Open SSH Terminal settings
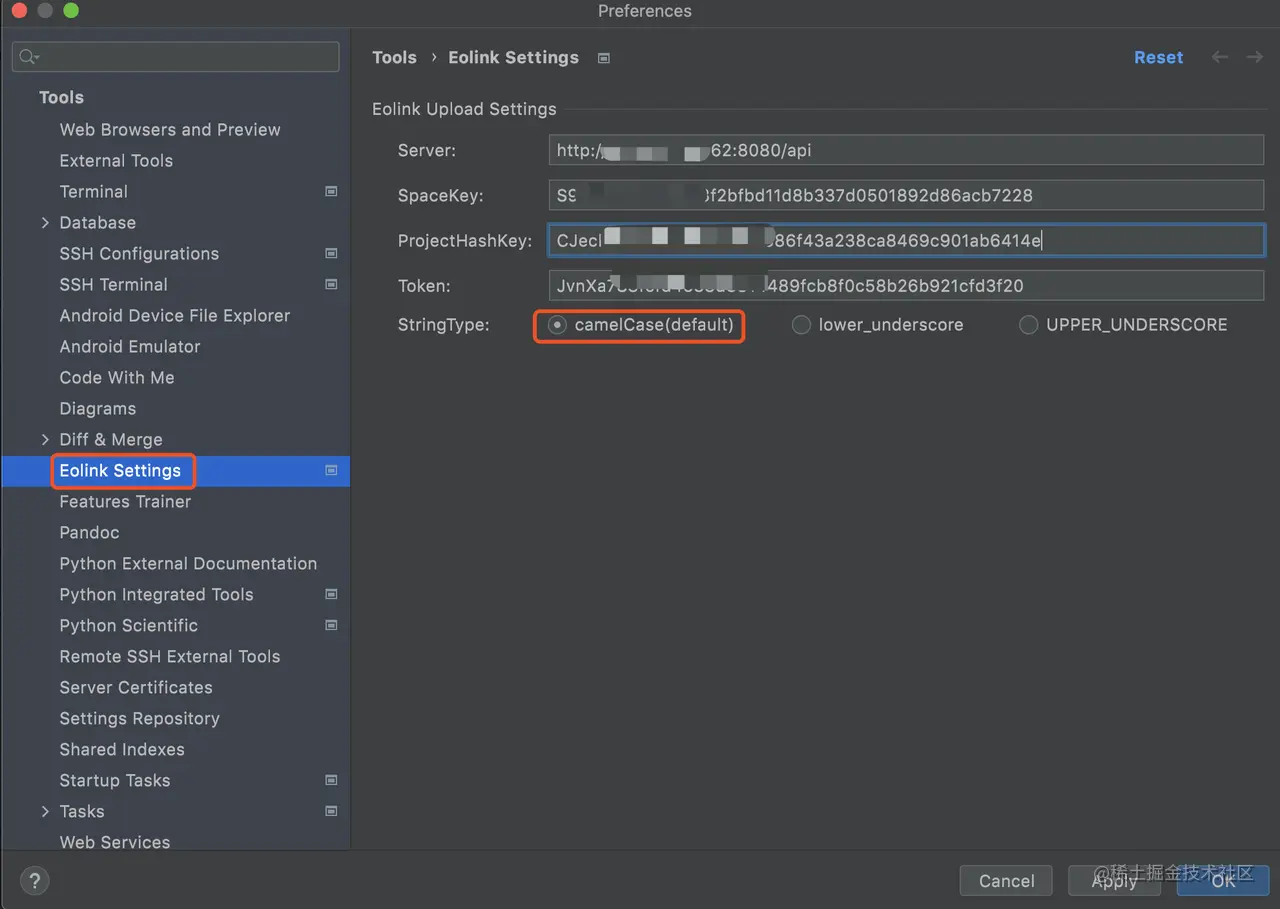The width and height of the screenshot is (1280, 909). 114,284
